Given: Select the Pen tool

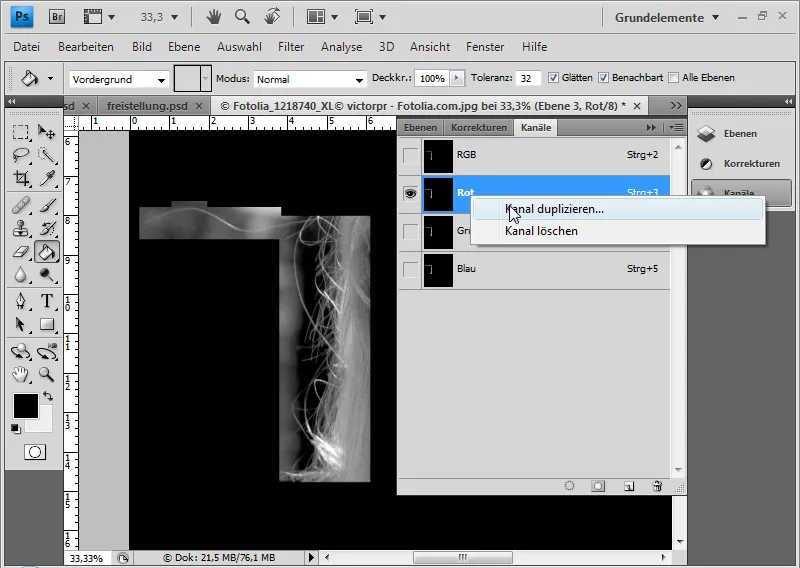Looking at the screenshot, I should click(20, 301).
